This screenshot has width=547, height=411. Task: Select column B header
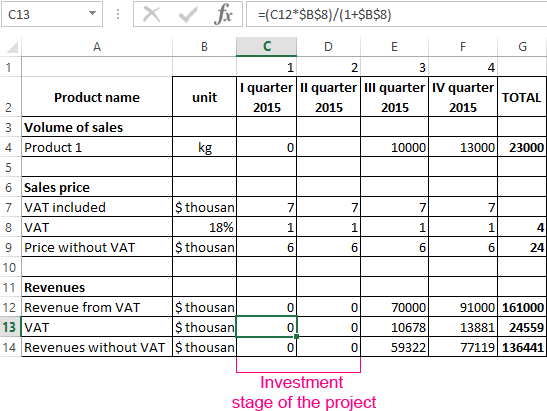(x=204, y=47)
